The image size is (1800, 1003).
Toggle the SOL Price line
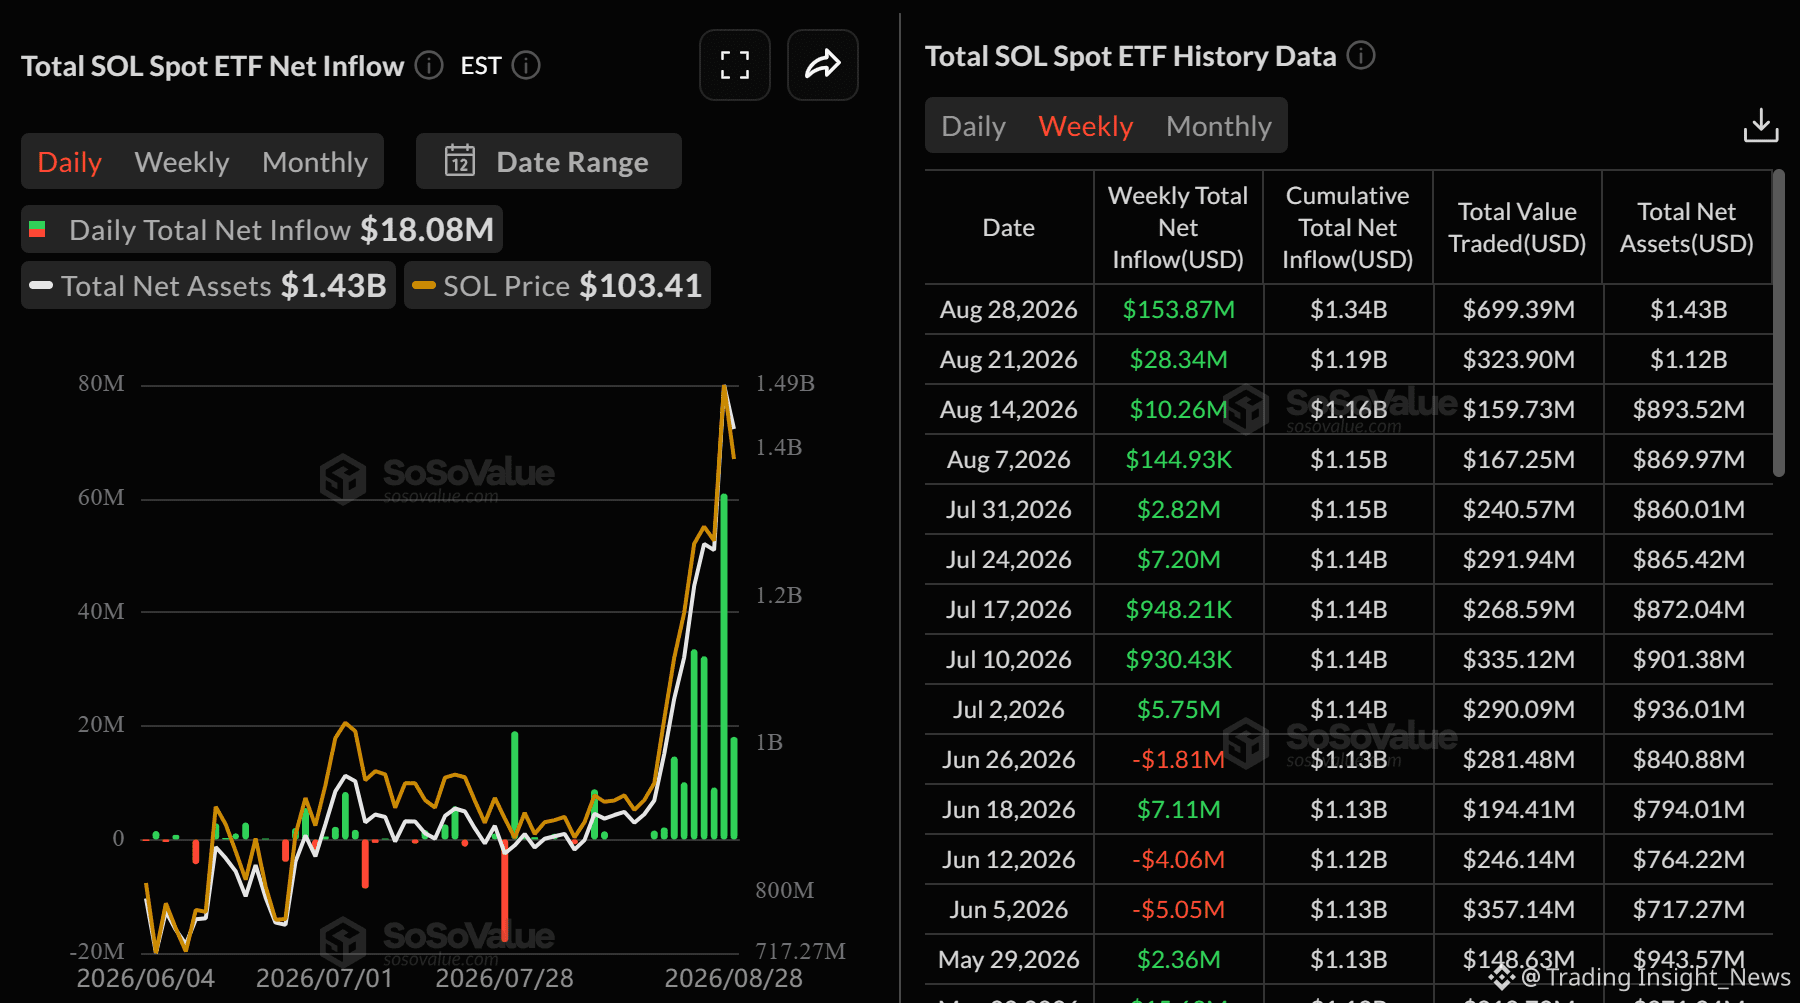tap(558, 286)
